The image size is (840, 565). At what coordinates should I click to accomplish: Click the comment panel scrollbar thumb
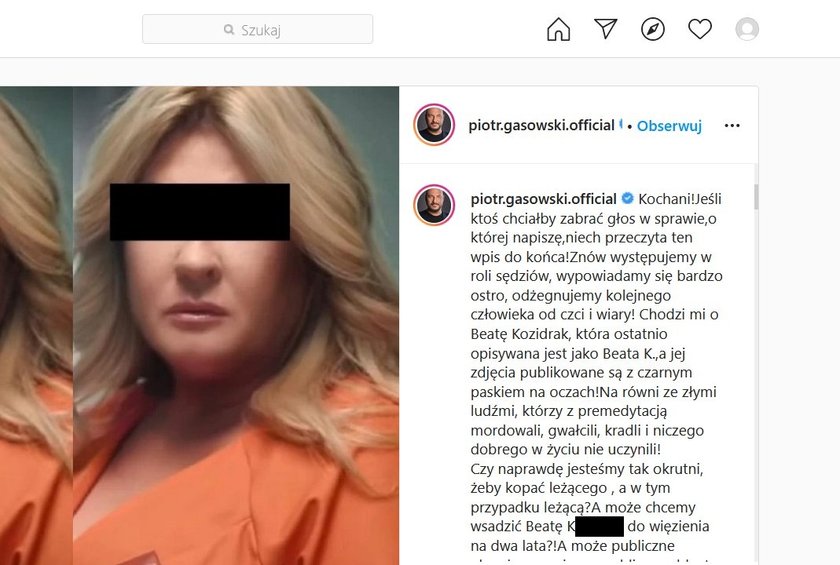pos(756,197)
